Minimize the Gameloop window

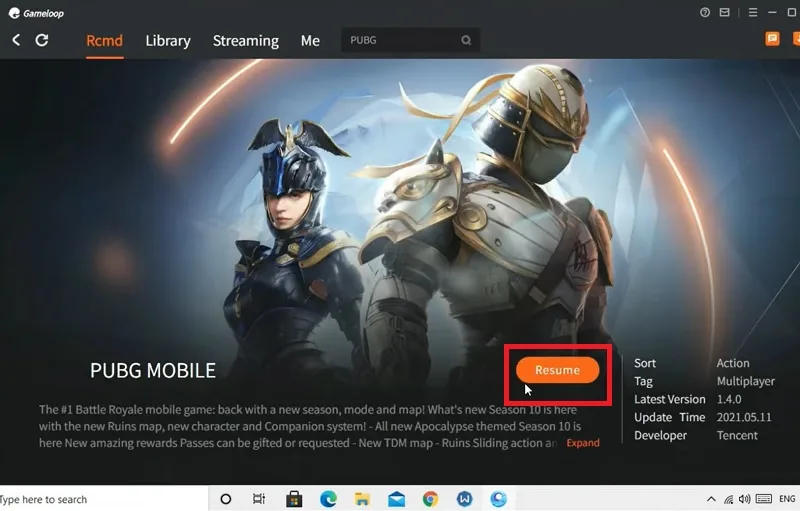point(772,12)
